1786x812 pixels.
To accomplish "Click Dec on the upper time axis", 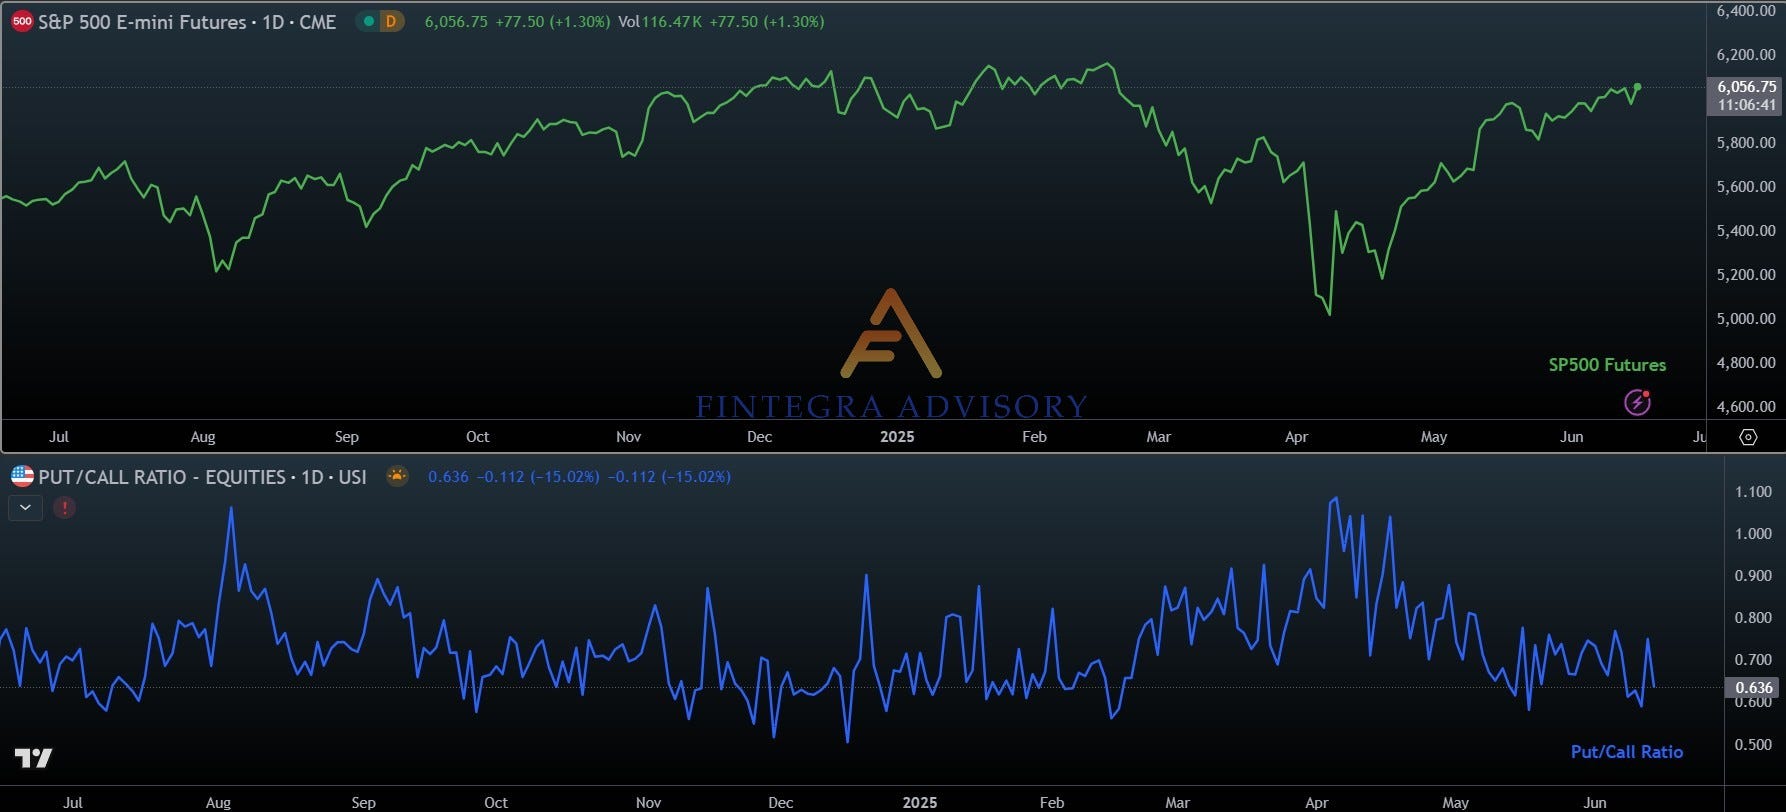I will (x=759, y=437).
